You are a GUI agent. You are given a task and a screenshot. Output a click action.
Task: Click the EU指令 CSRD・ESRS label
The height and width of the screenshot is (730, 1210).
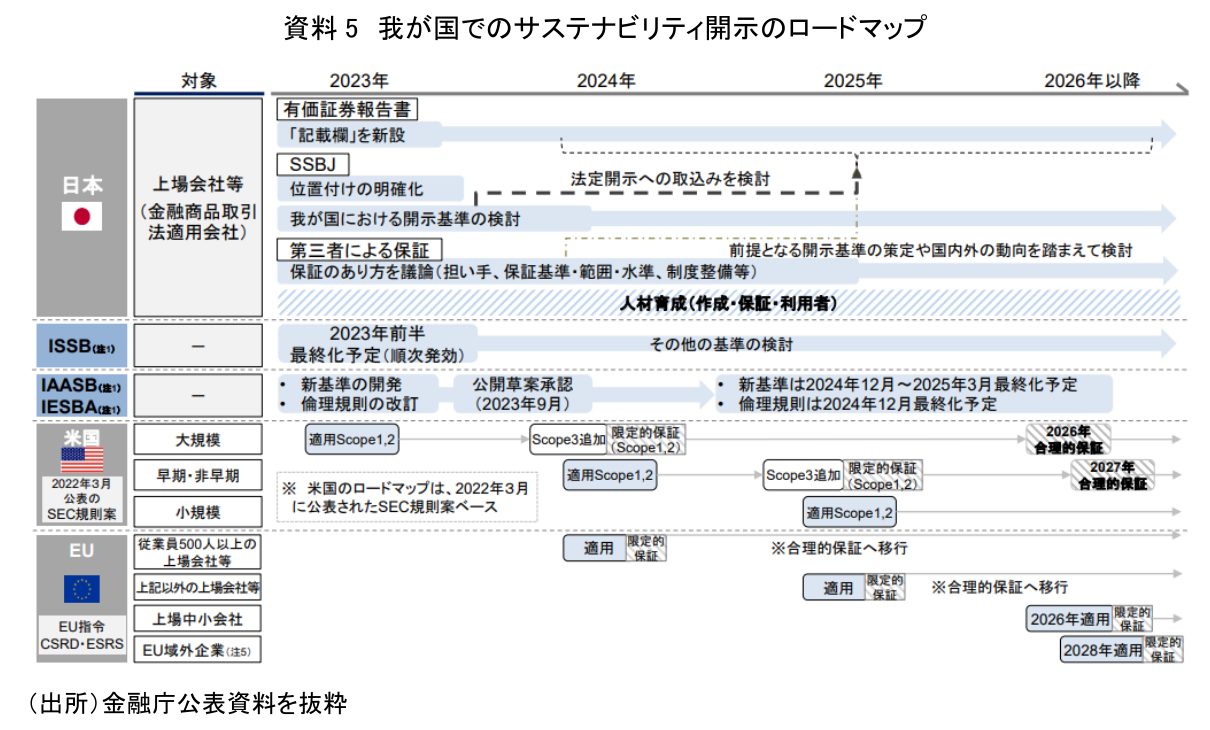click(82, 636)
